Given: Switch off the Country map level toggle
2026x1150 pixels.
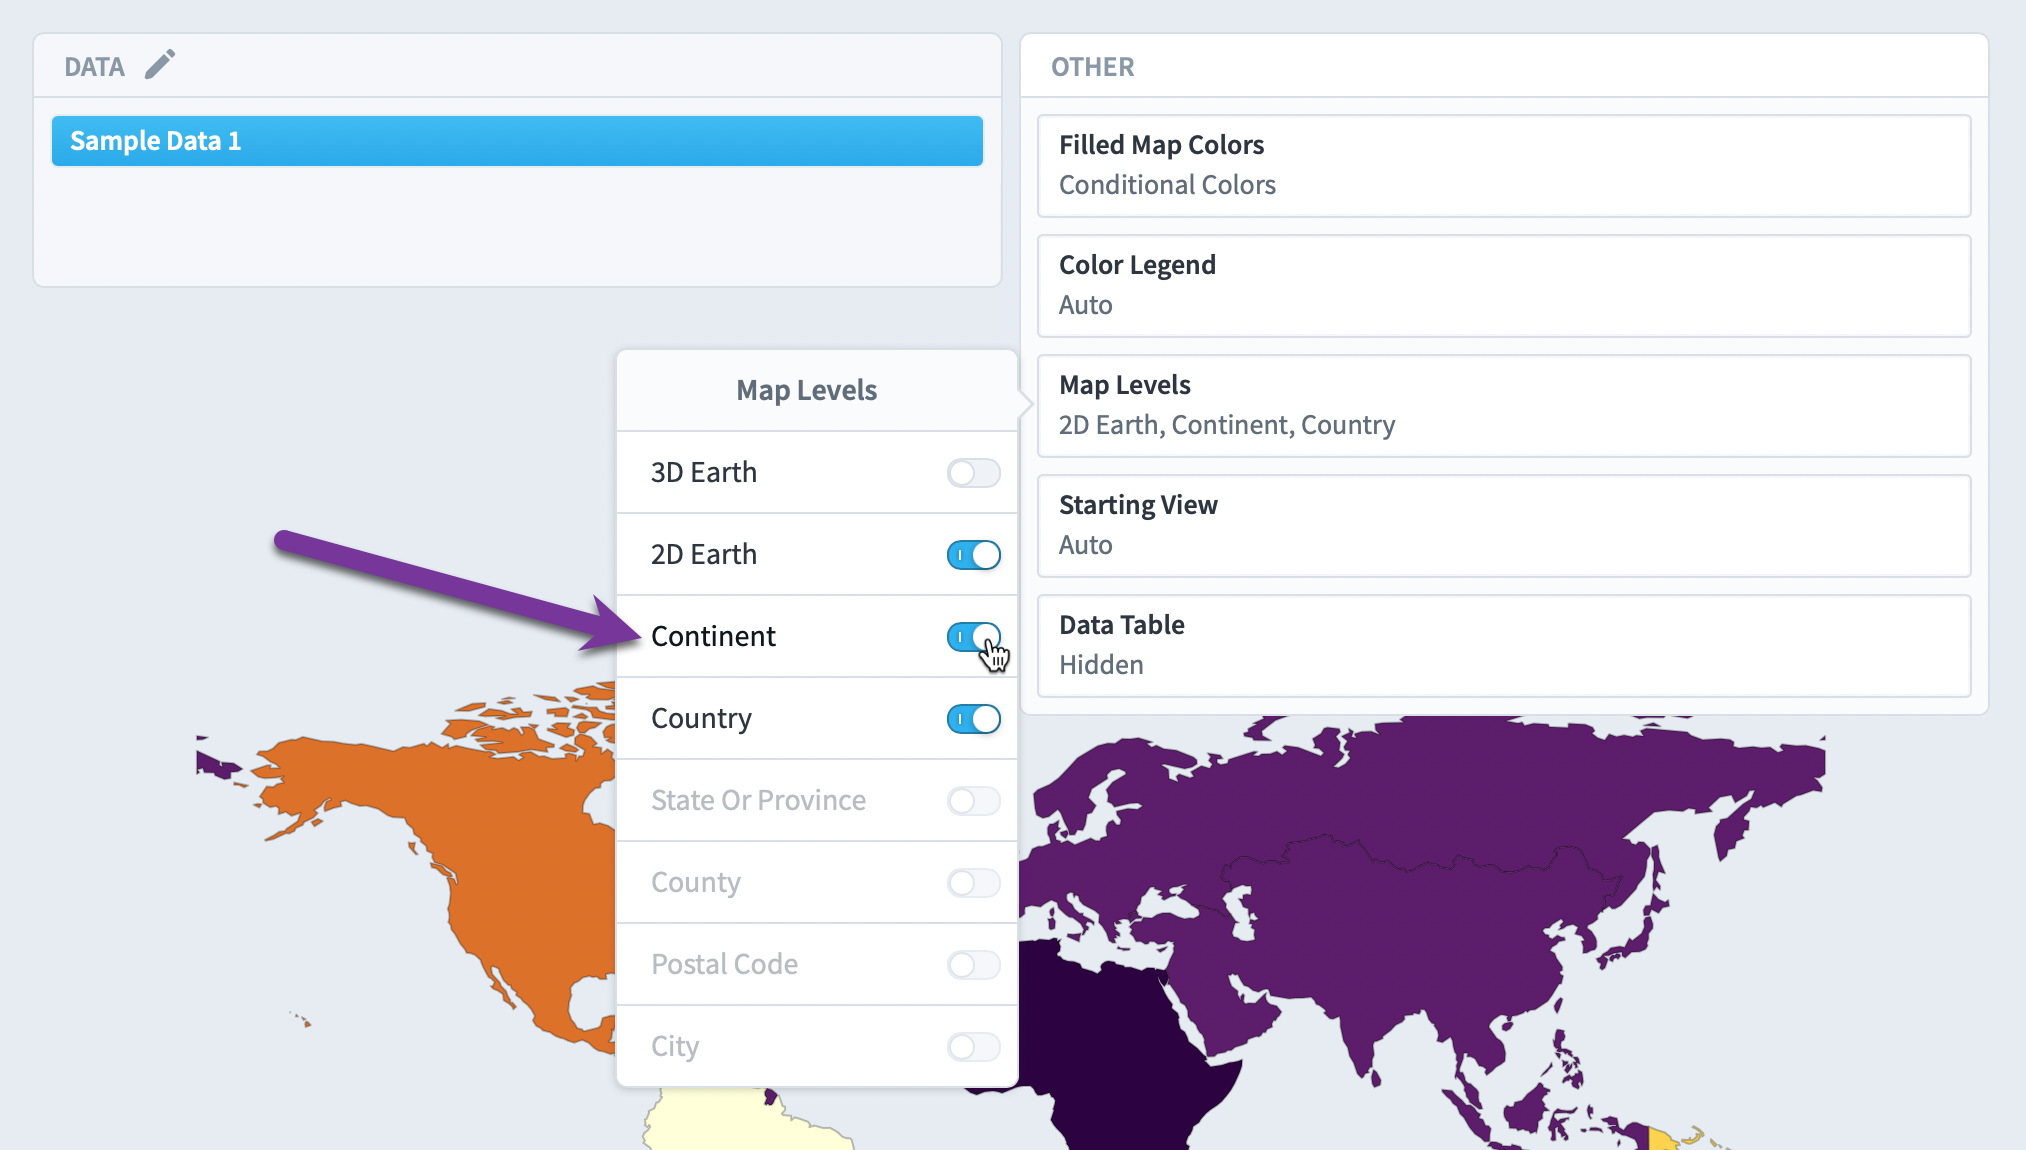Looking at the screenshot, I should coord(973,719).
